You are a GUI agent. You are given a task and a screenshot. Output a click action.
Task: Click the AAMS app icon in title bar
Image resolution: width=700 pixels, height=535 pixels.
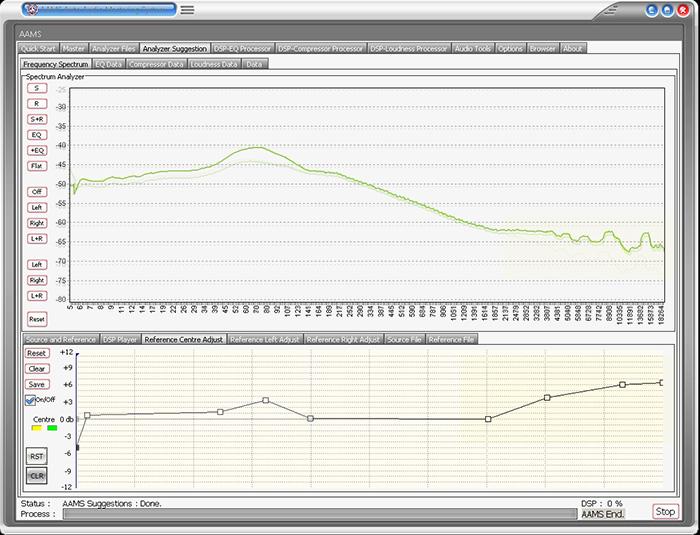coord(32,9)
